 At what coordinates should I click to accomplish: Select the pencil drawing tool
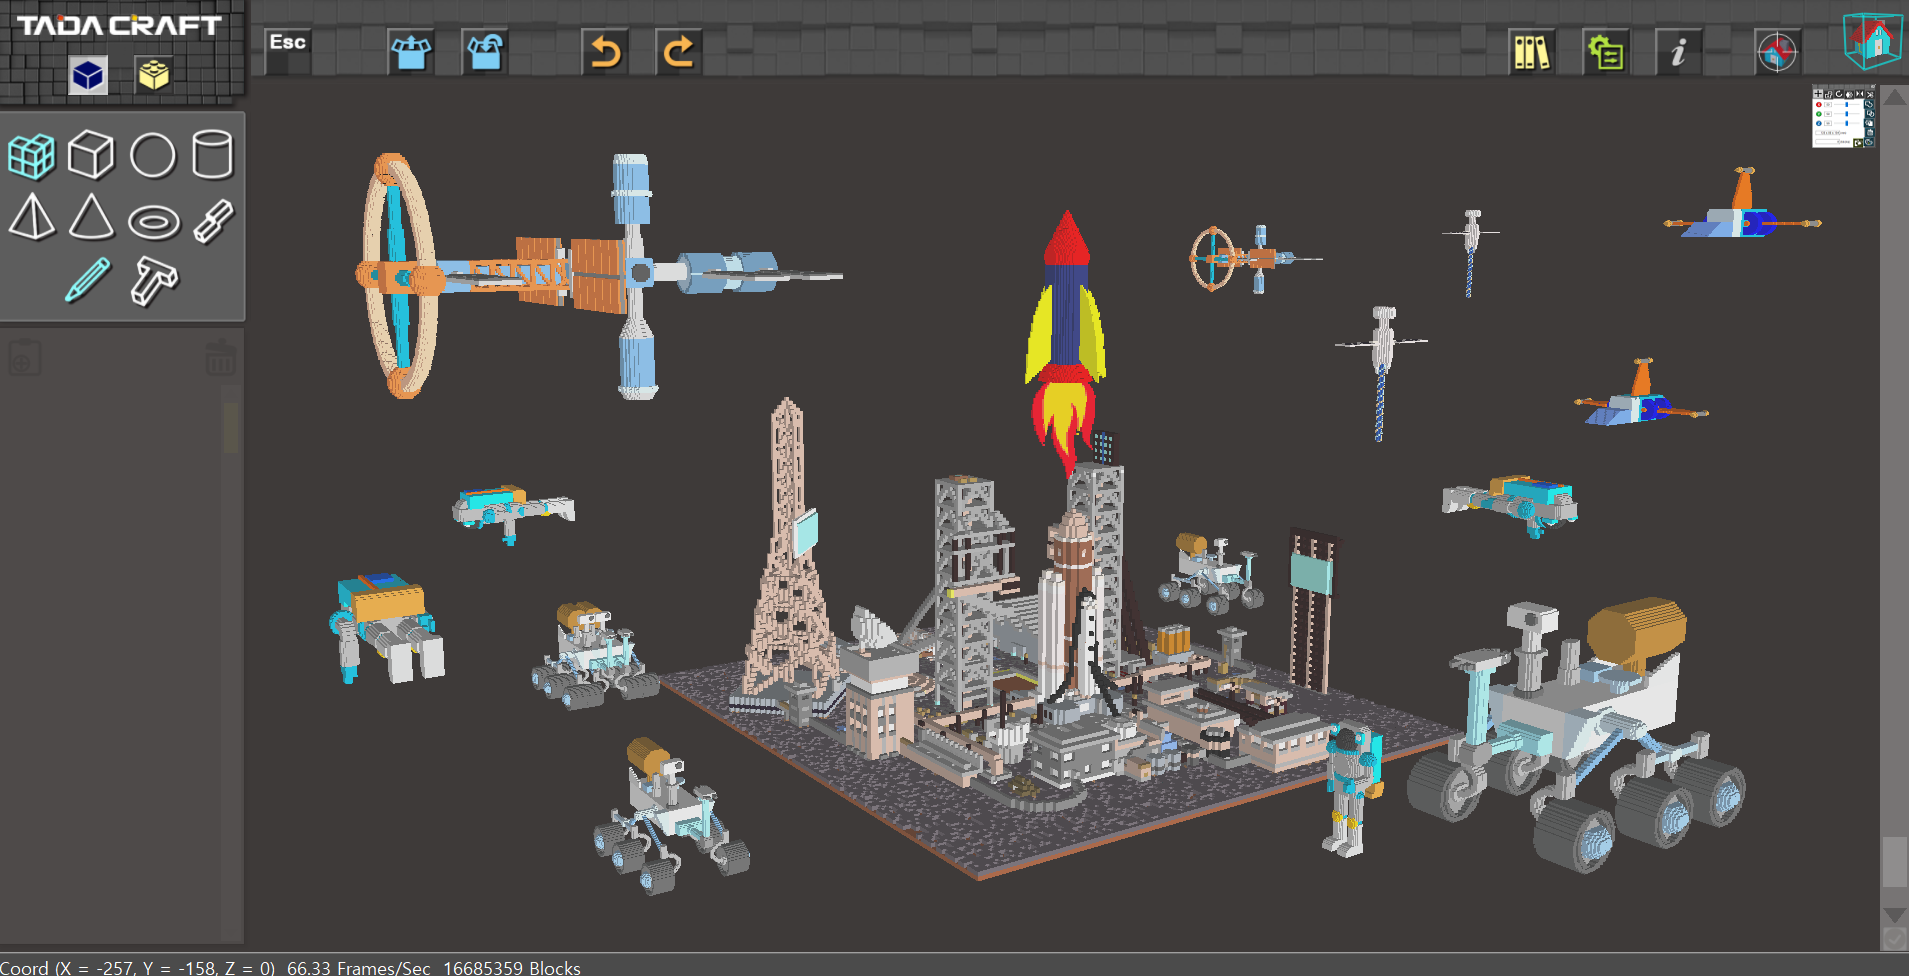pyautogui.click(x=88, y=280)
